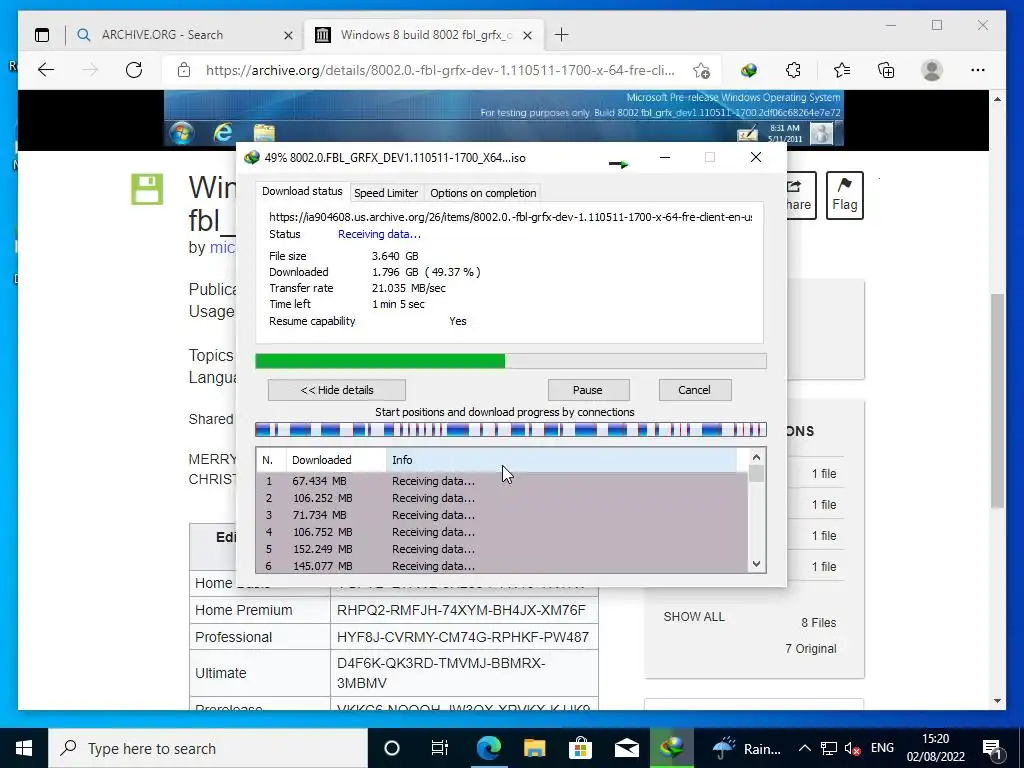Open Favorites list icon in Edge

click(x=842, y=70)
